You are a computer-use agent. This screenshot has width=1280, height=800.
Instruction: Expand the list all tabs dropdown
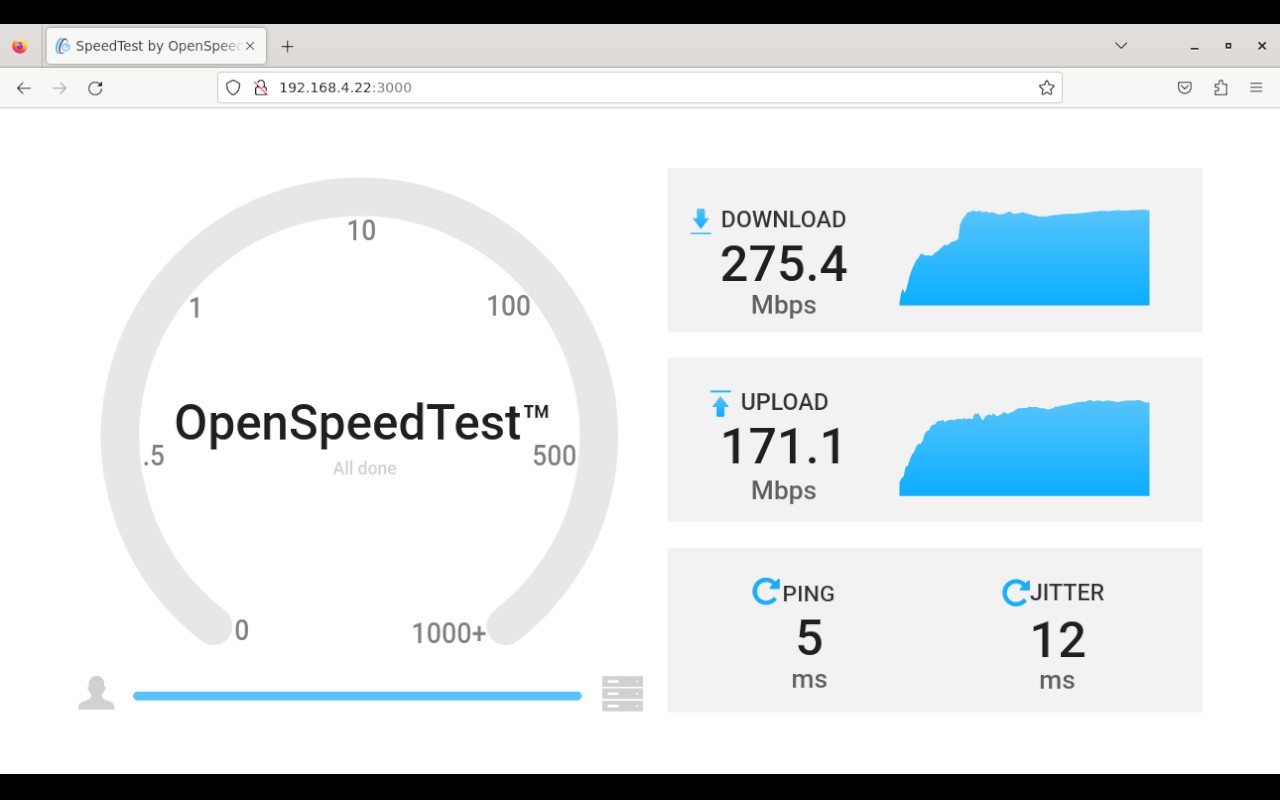pyautogui.click(x=1121, y=46)
